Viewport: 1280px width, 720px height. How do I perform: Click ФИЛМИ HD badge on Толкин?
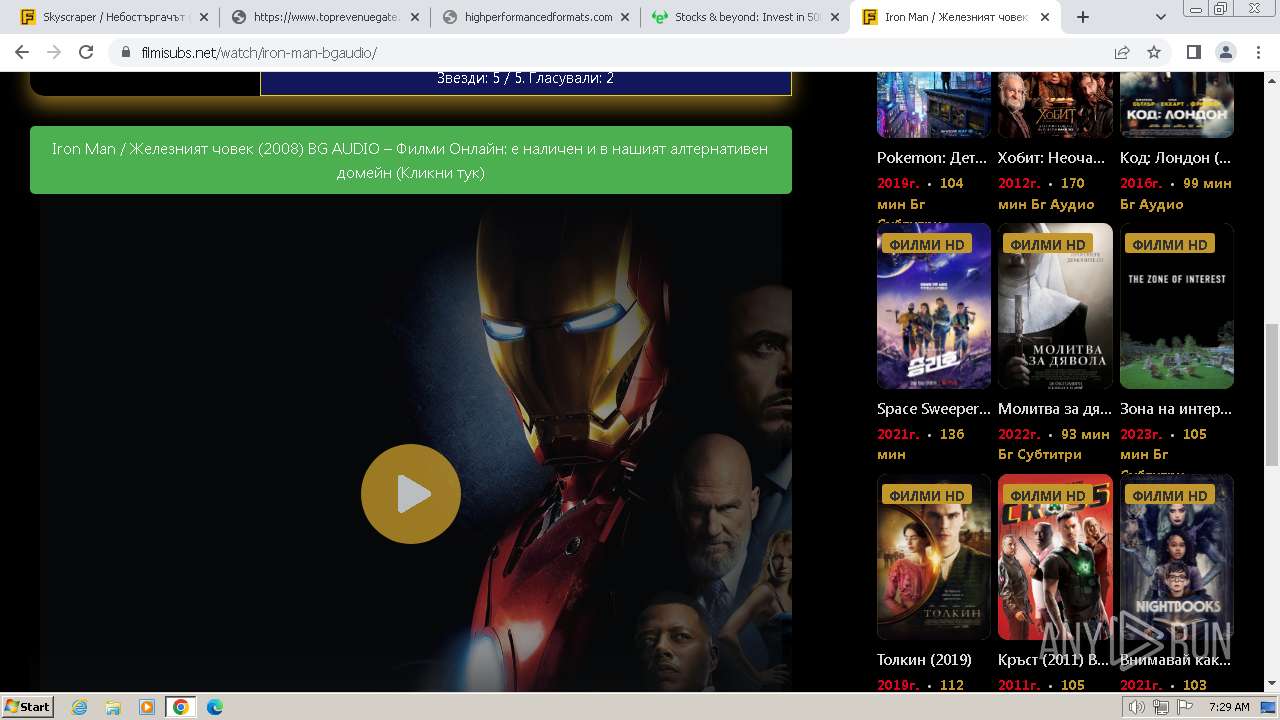pos(927,495)
